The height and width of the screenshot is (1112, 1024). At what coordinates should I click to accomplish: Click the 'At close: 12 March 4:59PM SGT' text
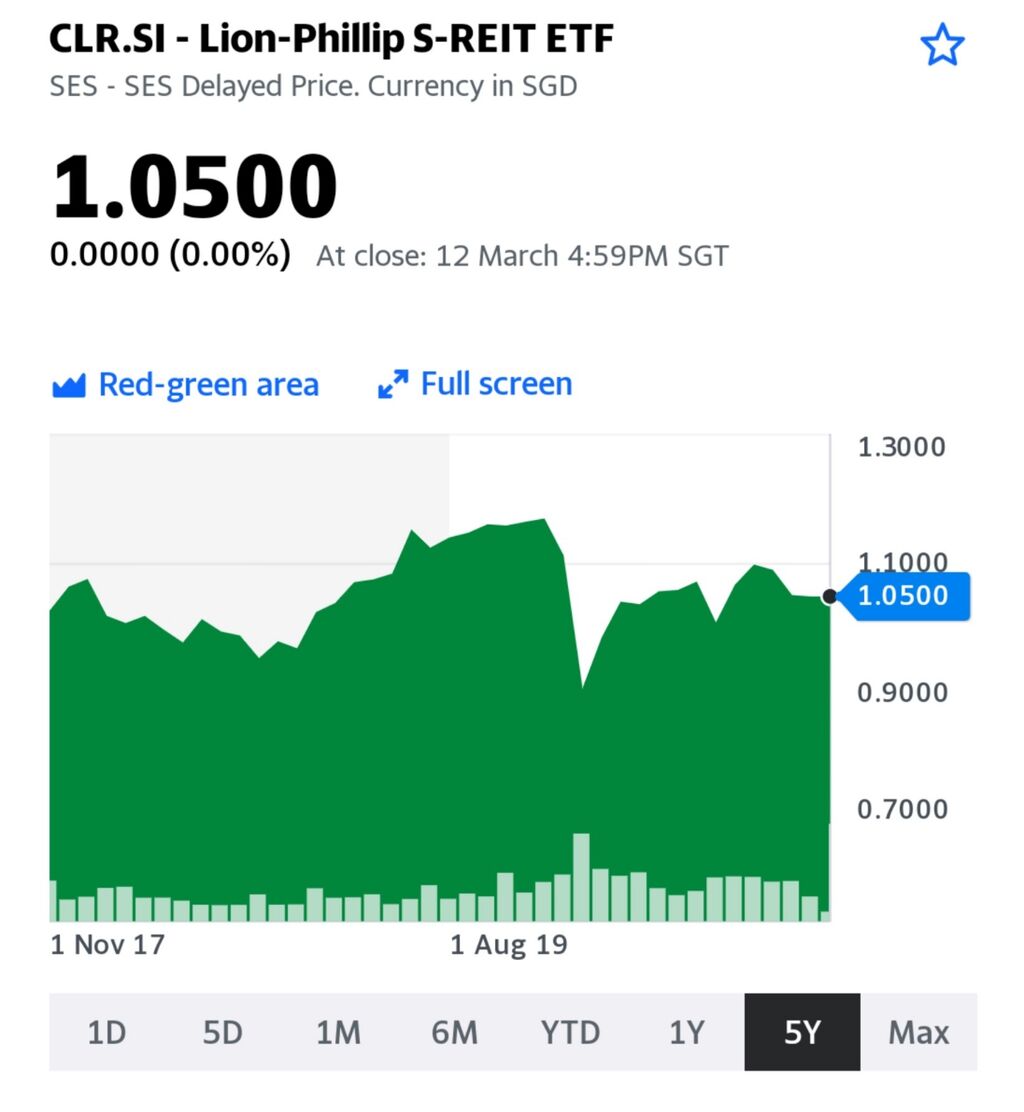coord(522,256)
